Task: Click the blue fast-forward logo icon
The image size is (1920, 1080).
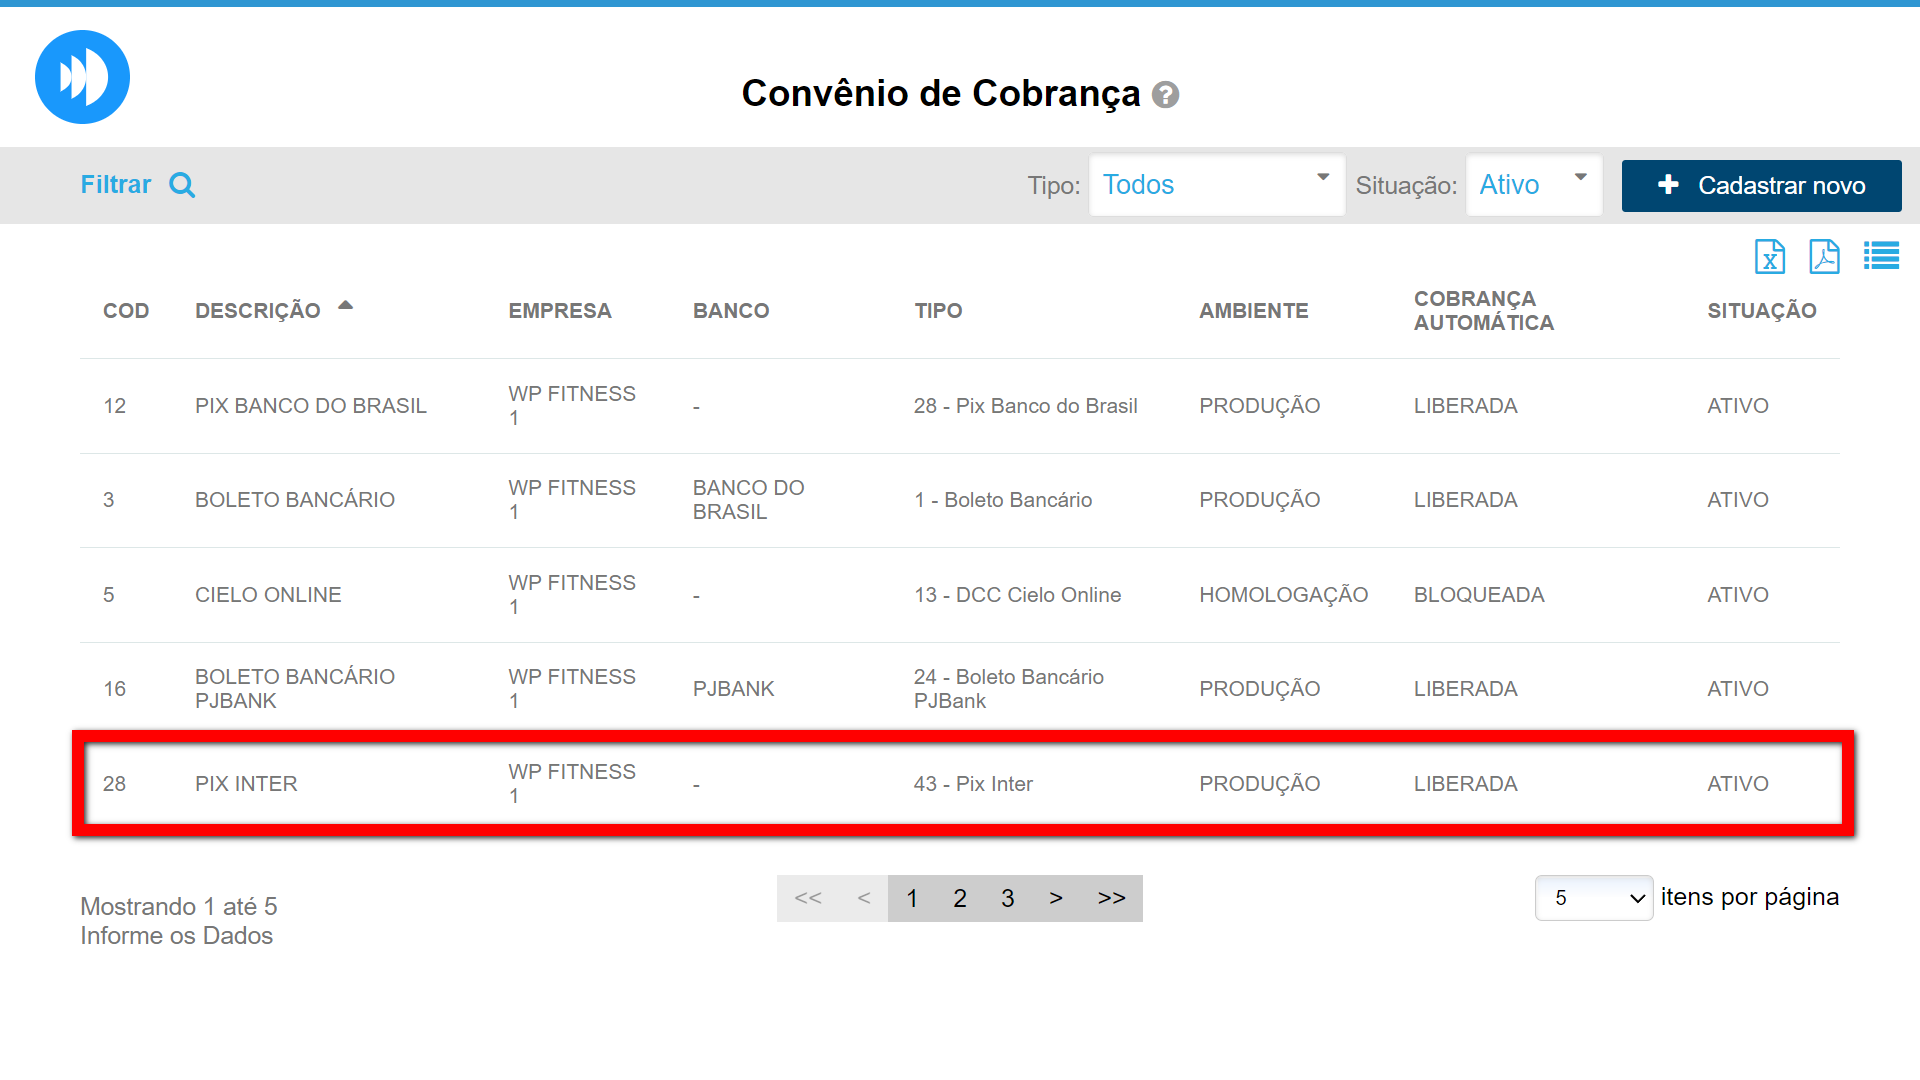Action: [82, 77]
